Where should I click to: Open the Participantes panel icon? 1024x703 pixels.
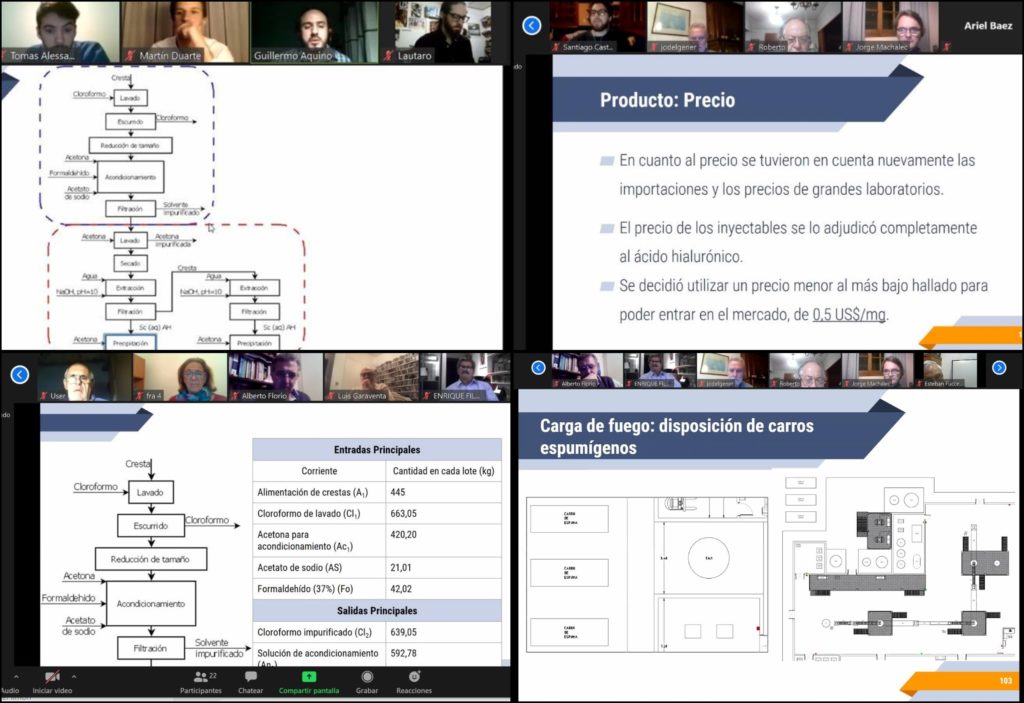200,677
